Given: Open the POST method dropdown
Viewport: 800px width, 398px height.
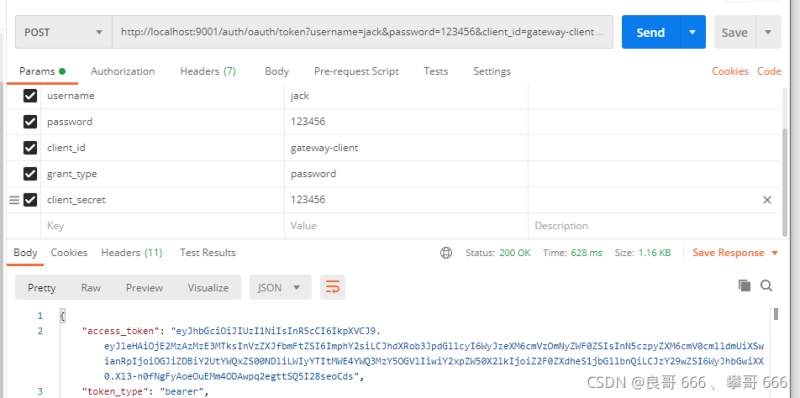Looking at the screenshot, I should coord(63,32).
